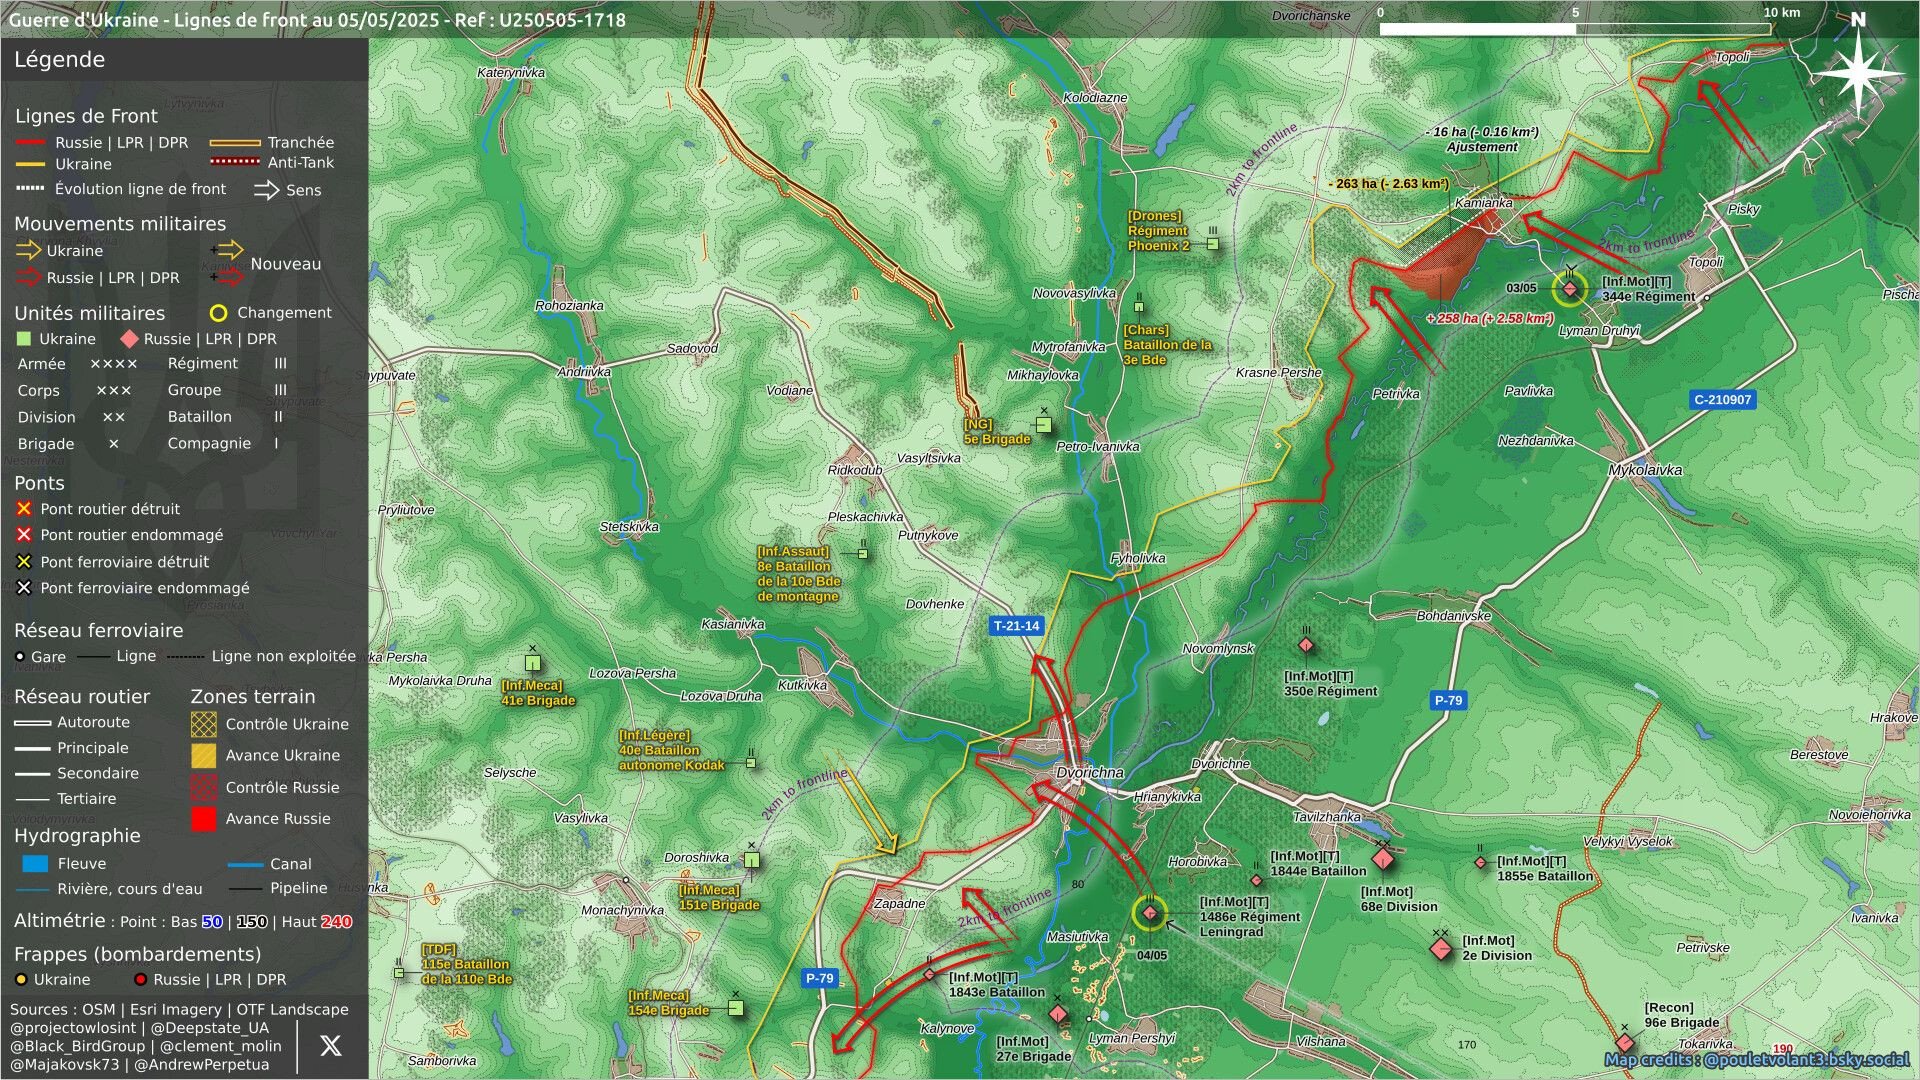Screen dimensions: 1920x1080
Task: Click the distance scale bar
Action: pos(1575,28)
